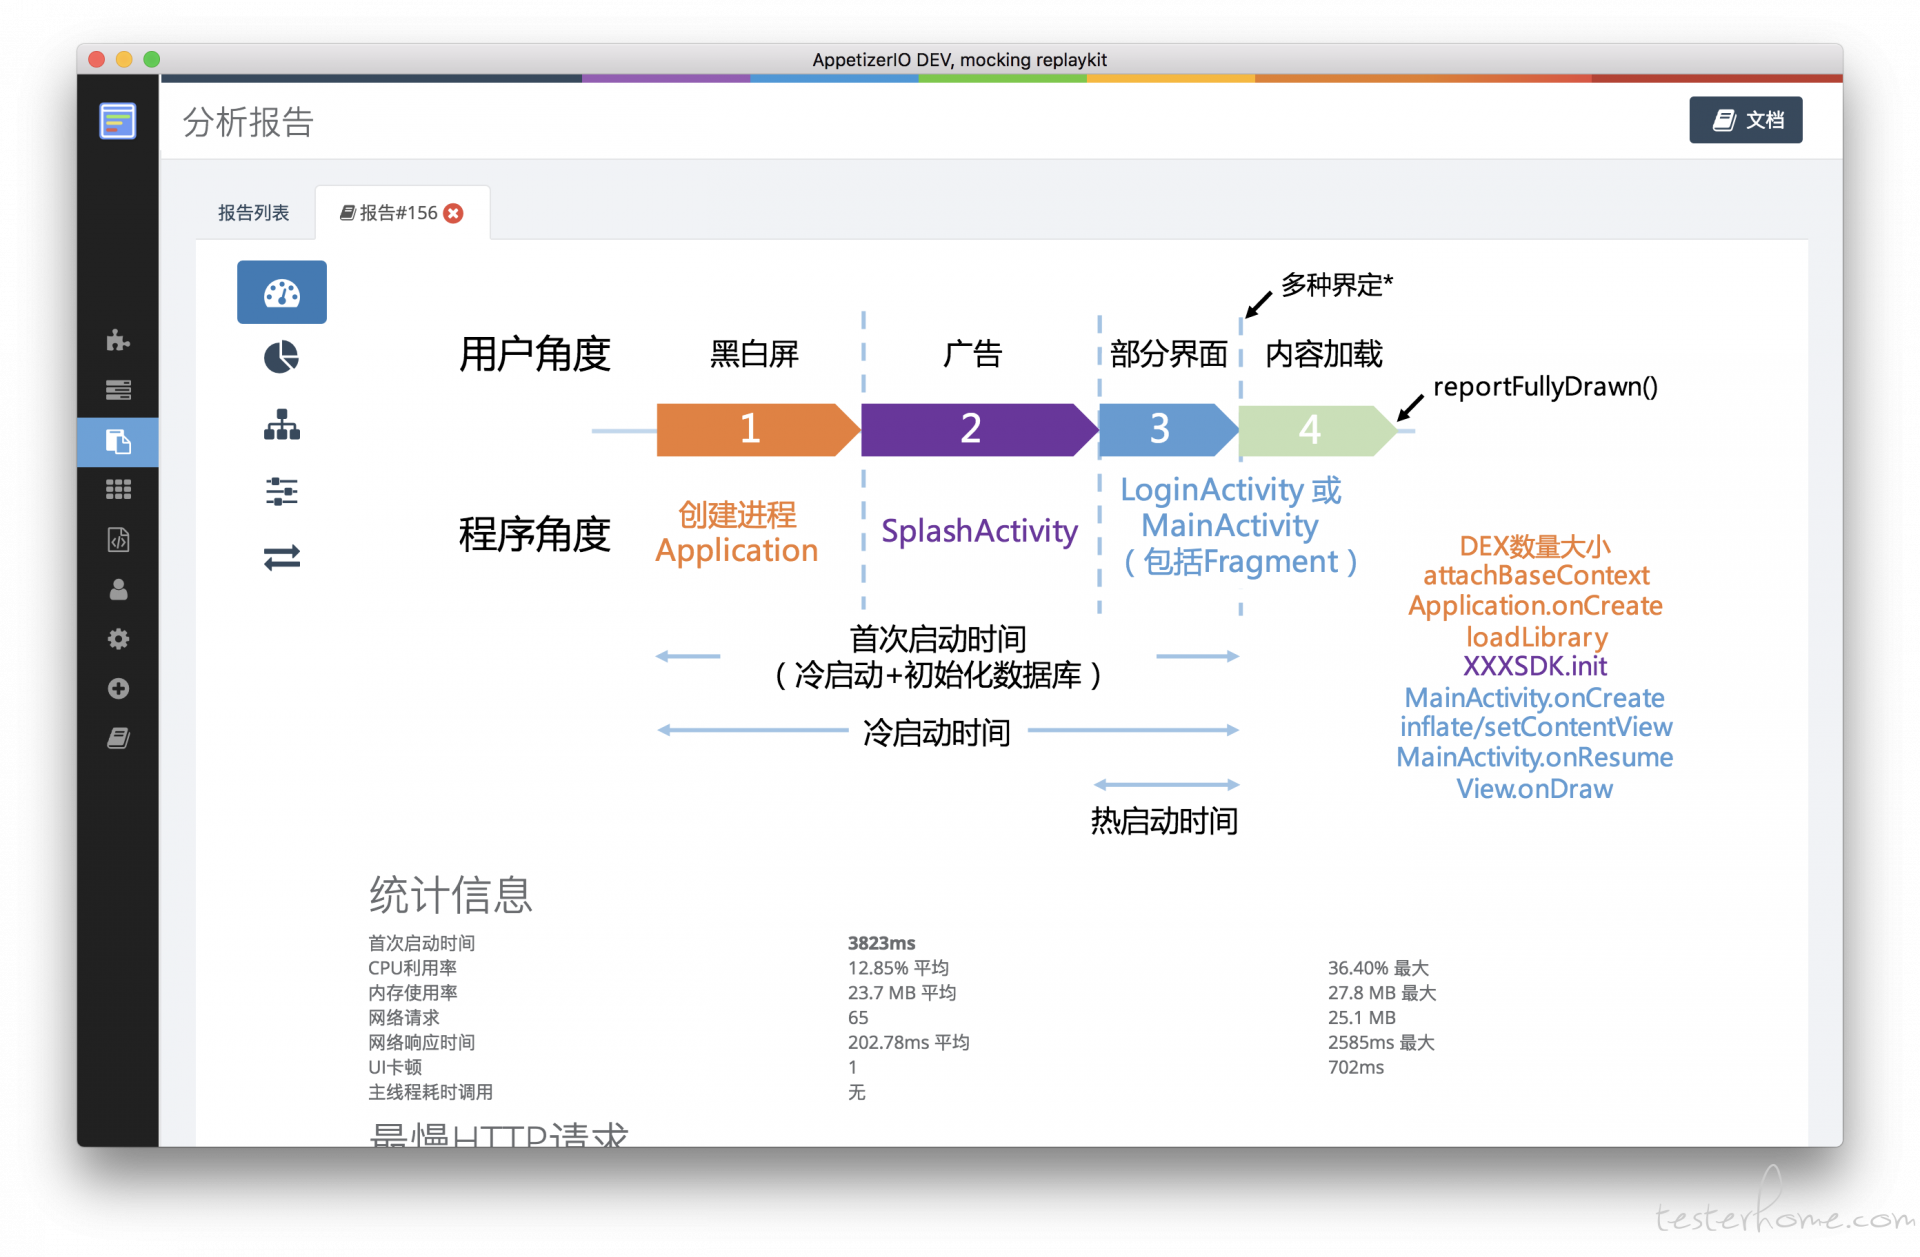The width and height of the screenshot is (1920, 1257).
Task: Click the 12.85% 平均 CPU value
Action: (x=898, y=968)
